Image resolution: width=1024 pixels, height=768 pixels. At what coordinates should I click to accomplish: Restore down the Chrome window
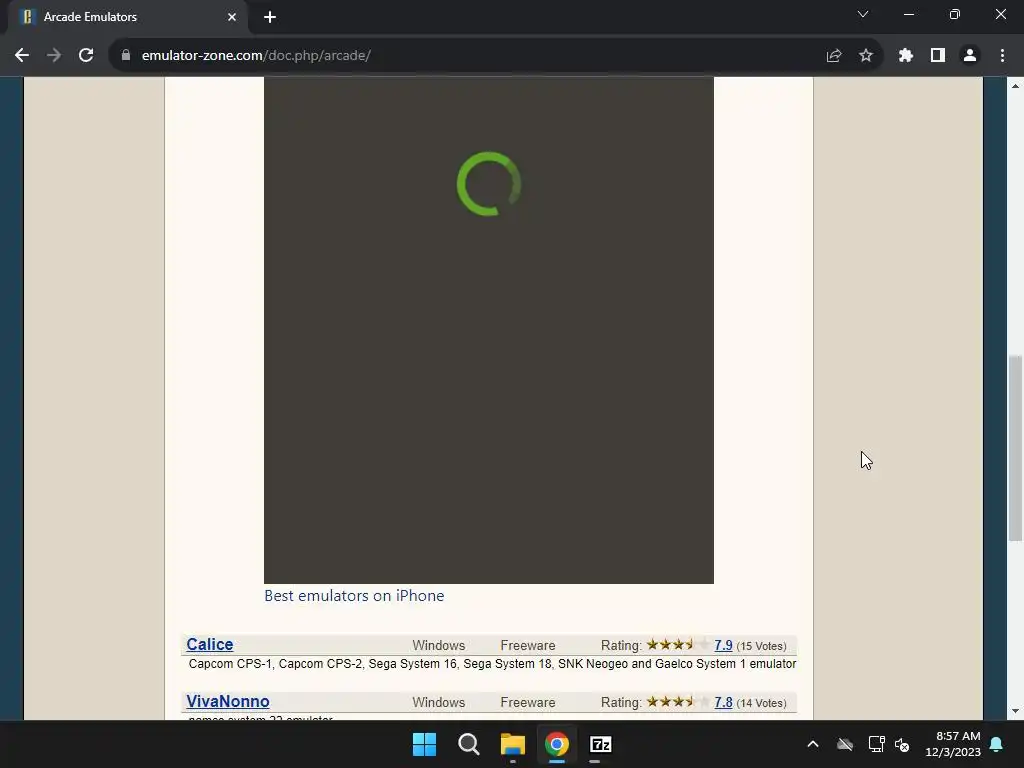point(955,14)
